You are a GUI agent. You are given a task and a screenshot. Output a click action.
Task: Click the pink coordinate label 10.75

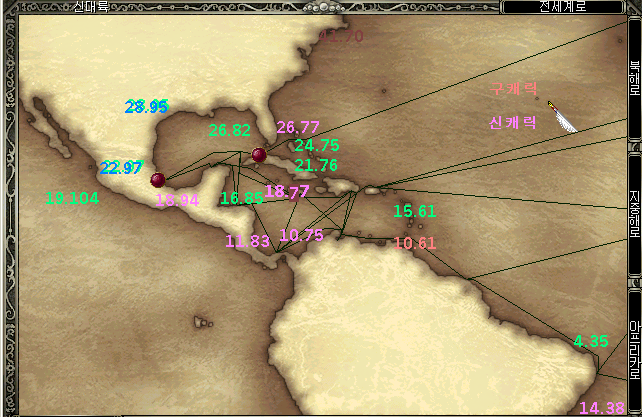click(301, 235)
